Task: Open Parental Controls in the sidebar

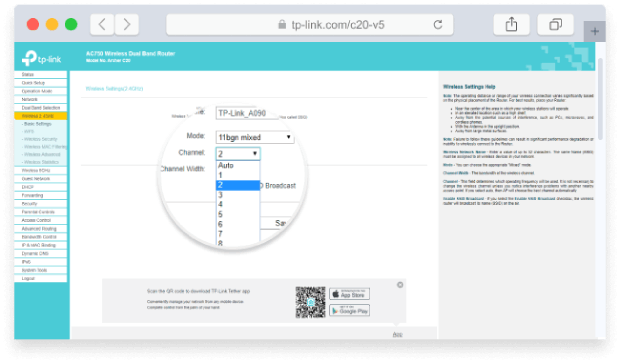Action: [41, 212]
